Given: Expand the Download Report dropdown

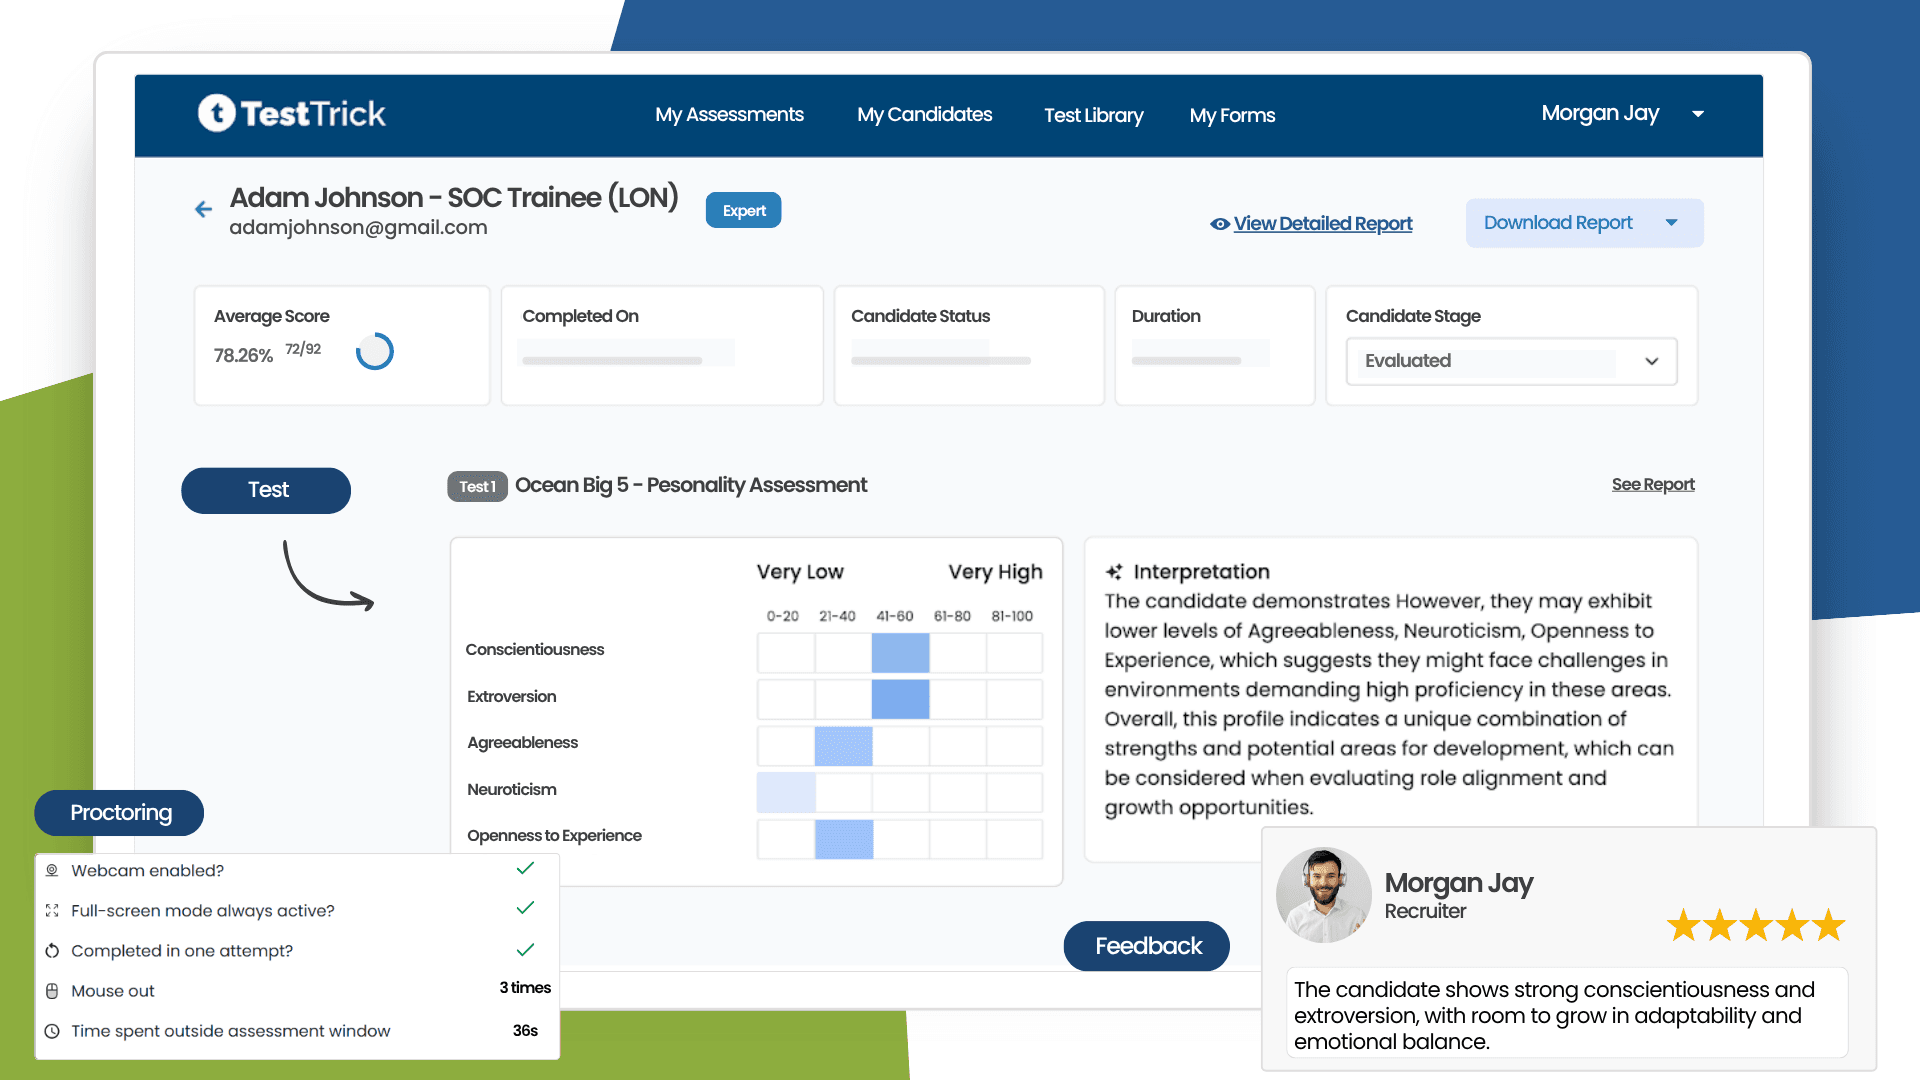Looking at the screenshot, I should coord(1671,222).
